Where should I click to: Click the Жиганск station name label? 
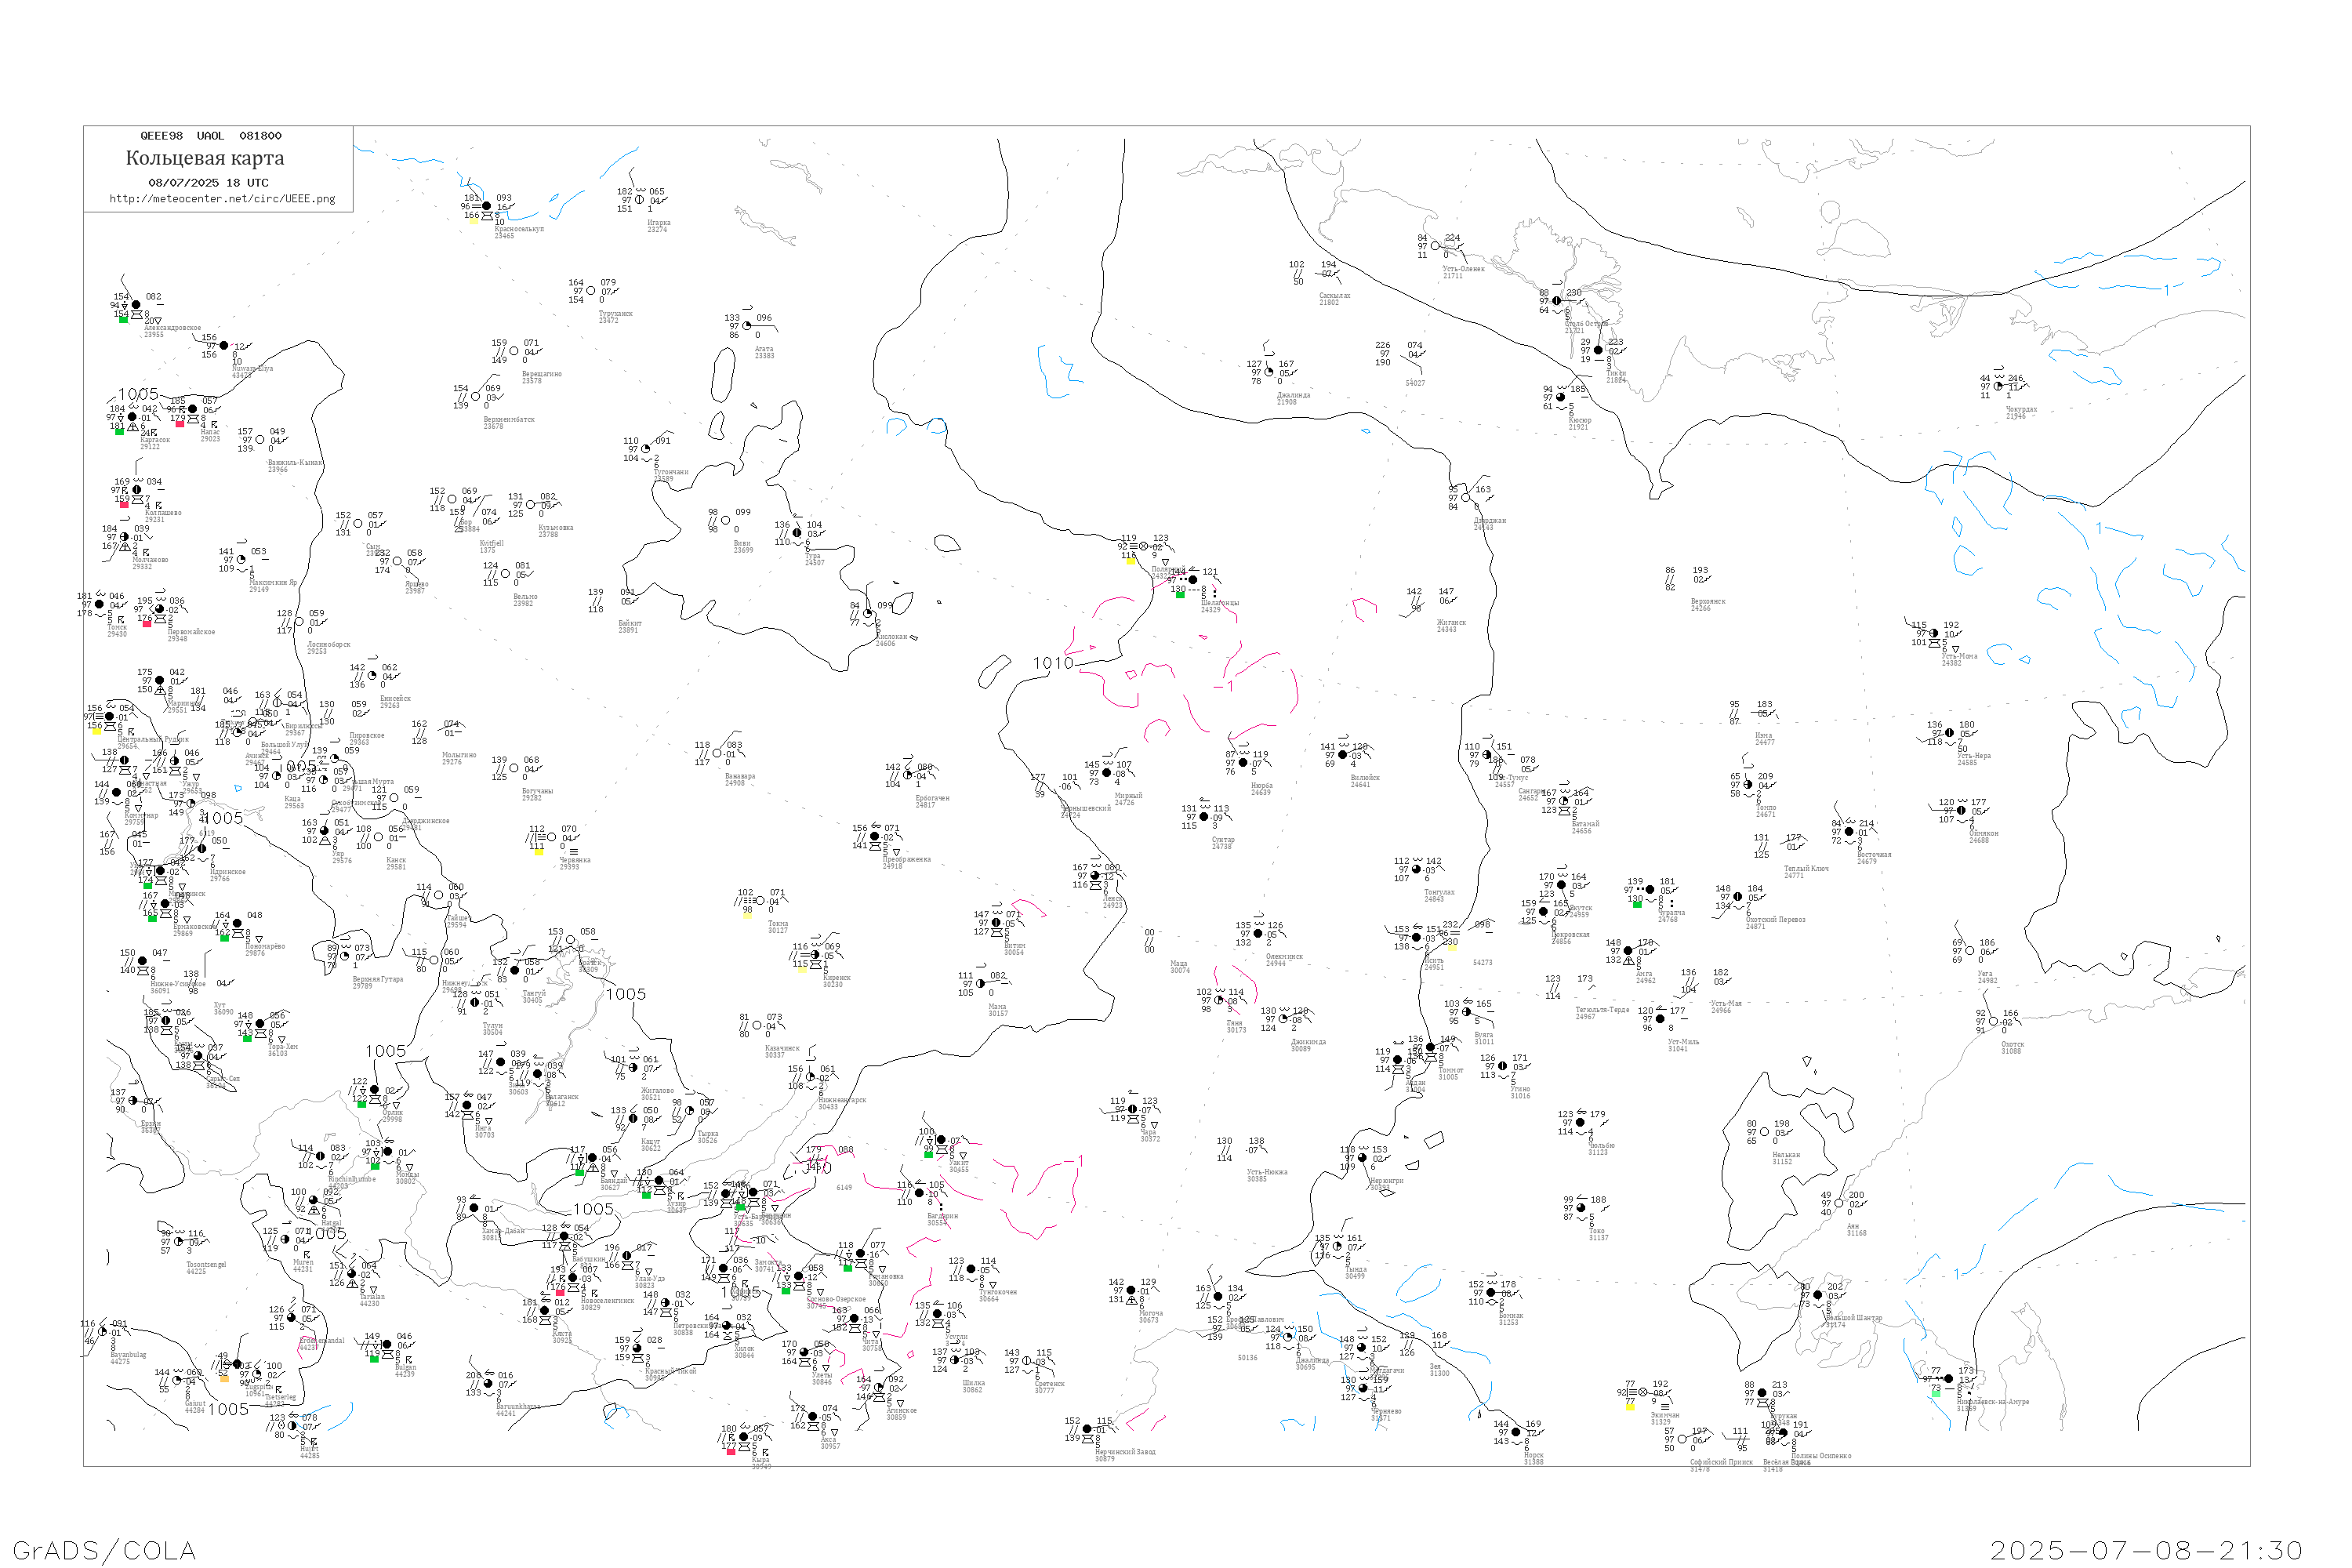(x=1452, y=622)
